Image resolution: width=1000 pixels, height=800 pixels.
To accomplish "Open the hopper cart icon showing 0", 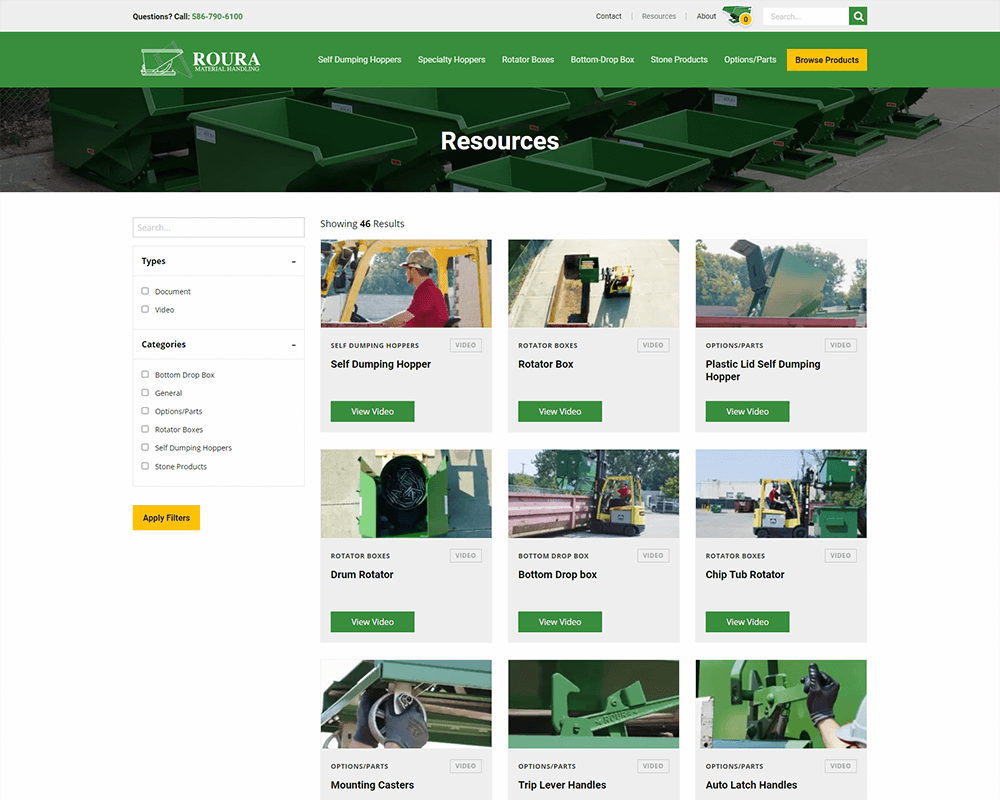I will click(x=736, y=14).
